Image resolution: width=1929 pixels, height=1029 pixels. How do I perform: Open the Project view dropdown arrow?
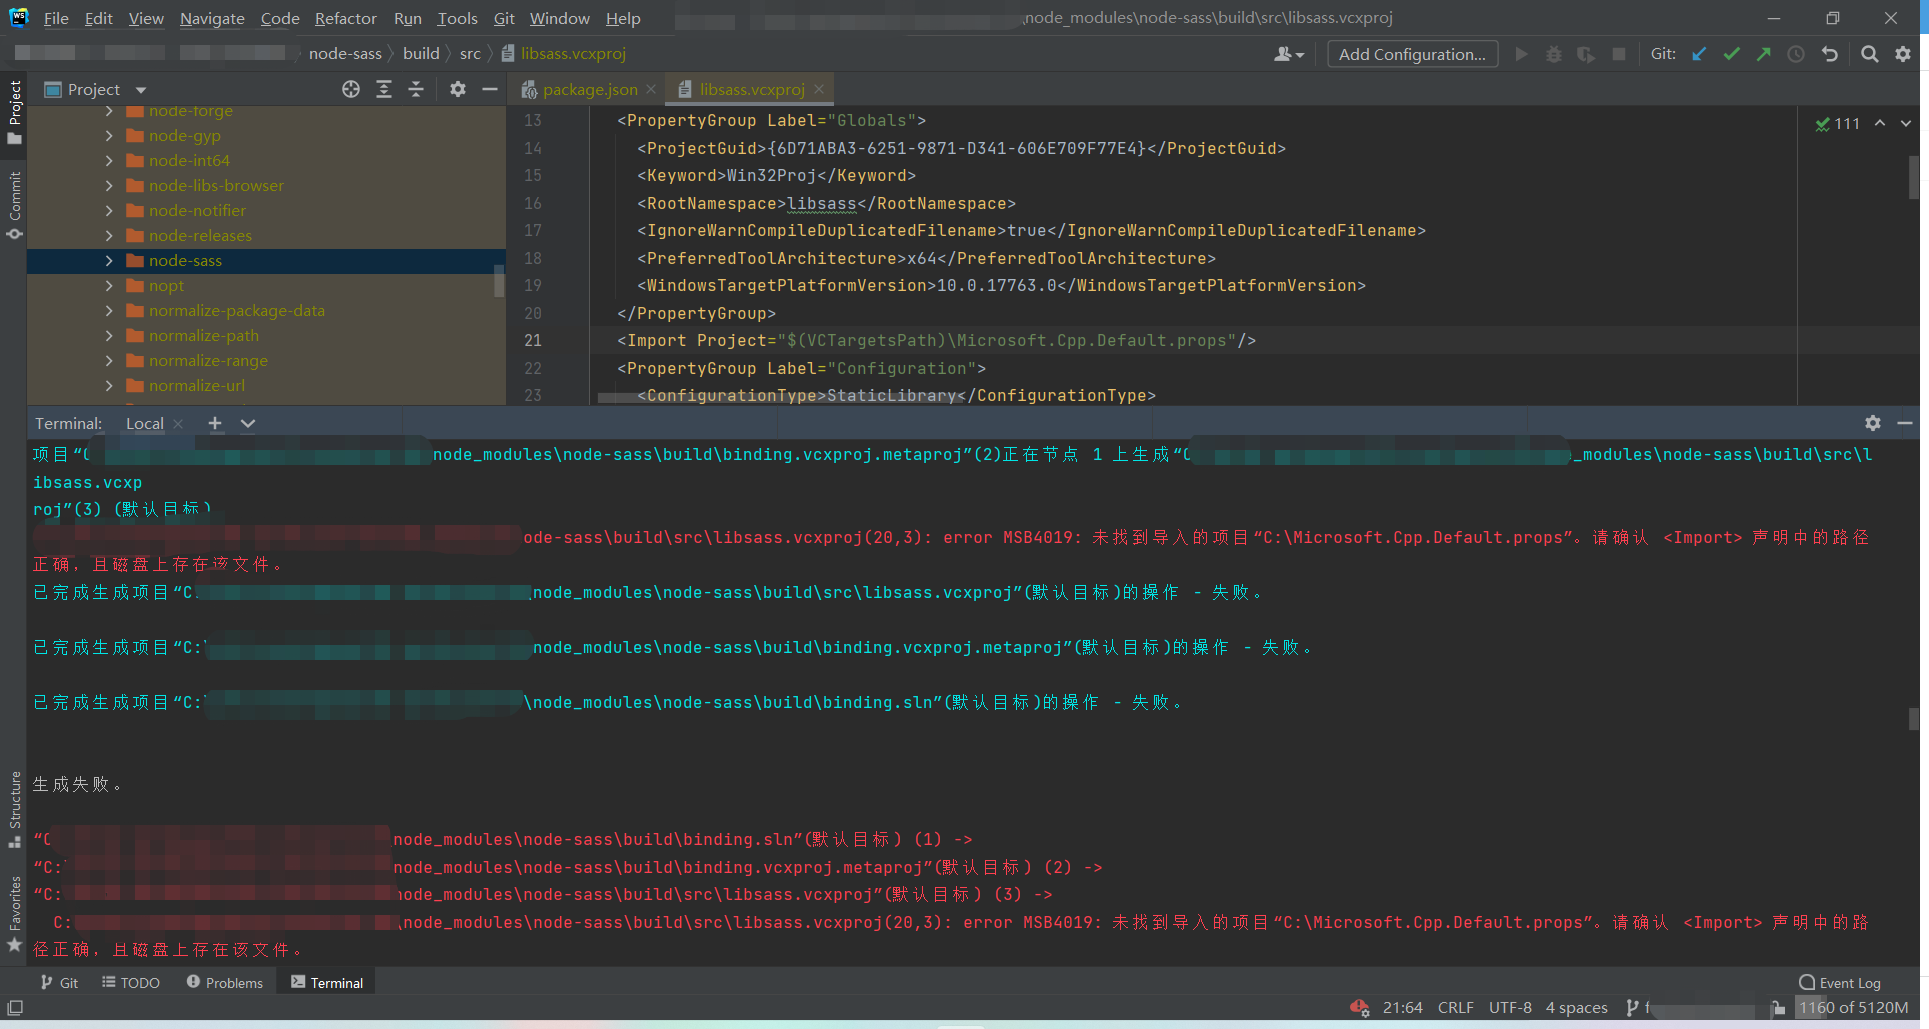[141, 90]
